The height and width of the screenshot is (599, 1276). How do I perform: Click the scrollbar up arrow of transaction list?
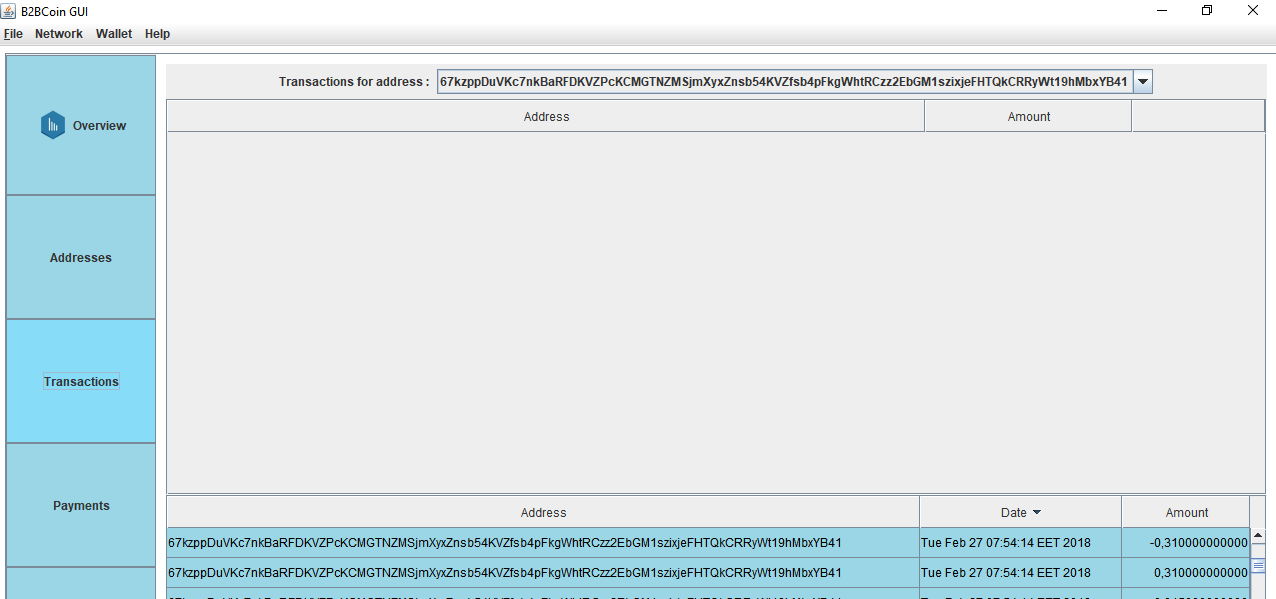[1259, 536]
